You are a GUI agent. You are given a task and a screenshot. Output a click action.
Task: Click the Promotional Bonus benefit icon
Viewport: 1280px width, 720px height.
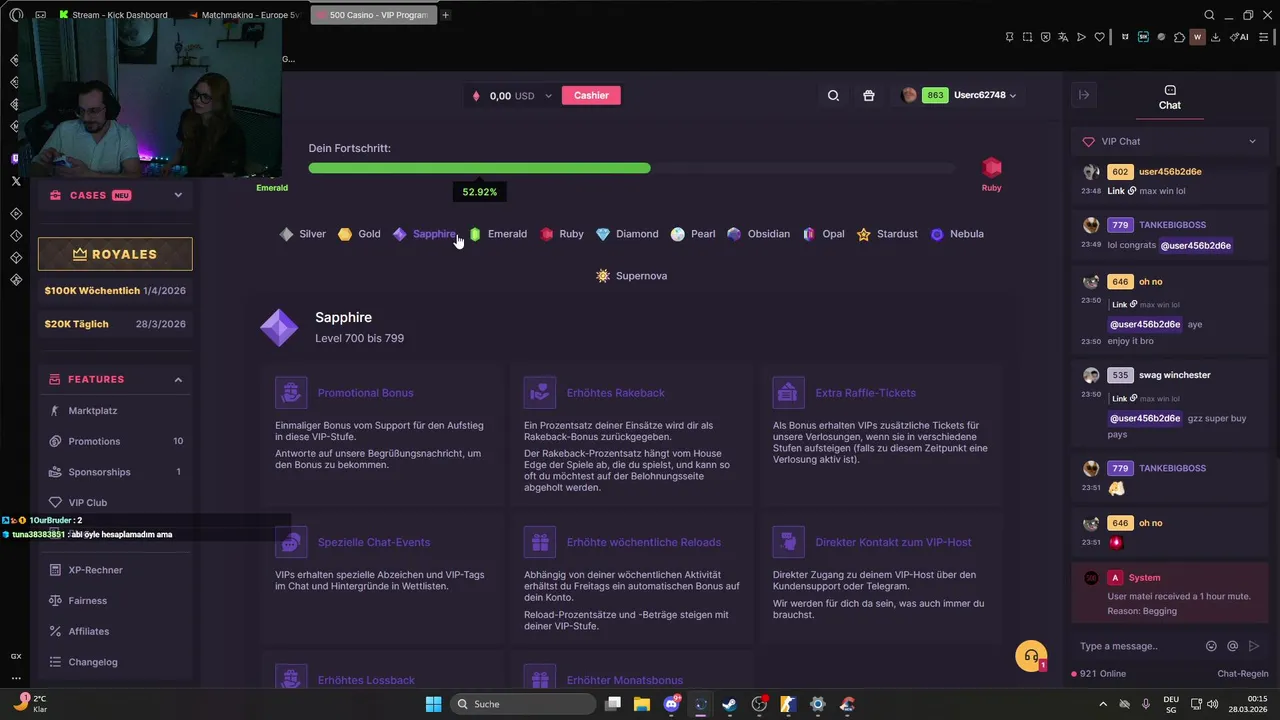tap(291, 393)
